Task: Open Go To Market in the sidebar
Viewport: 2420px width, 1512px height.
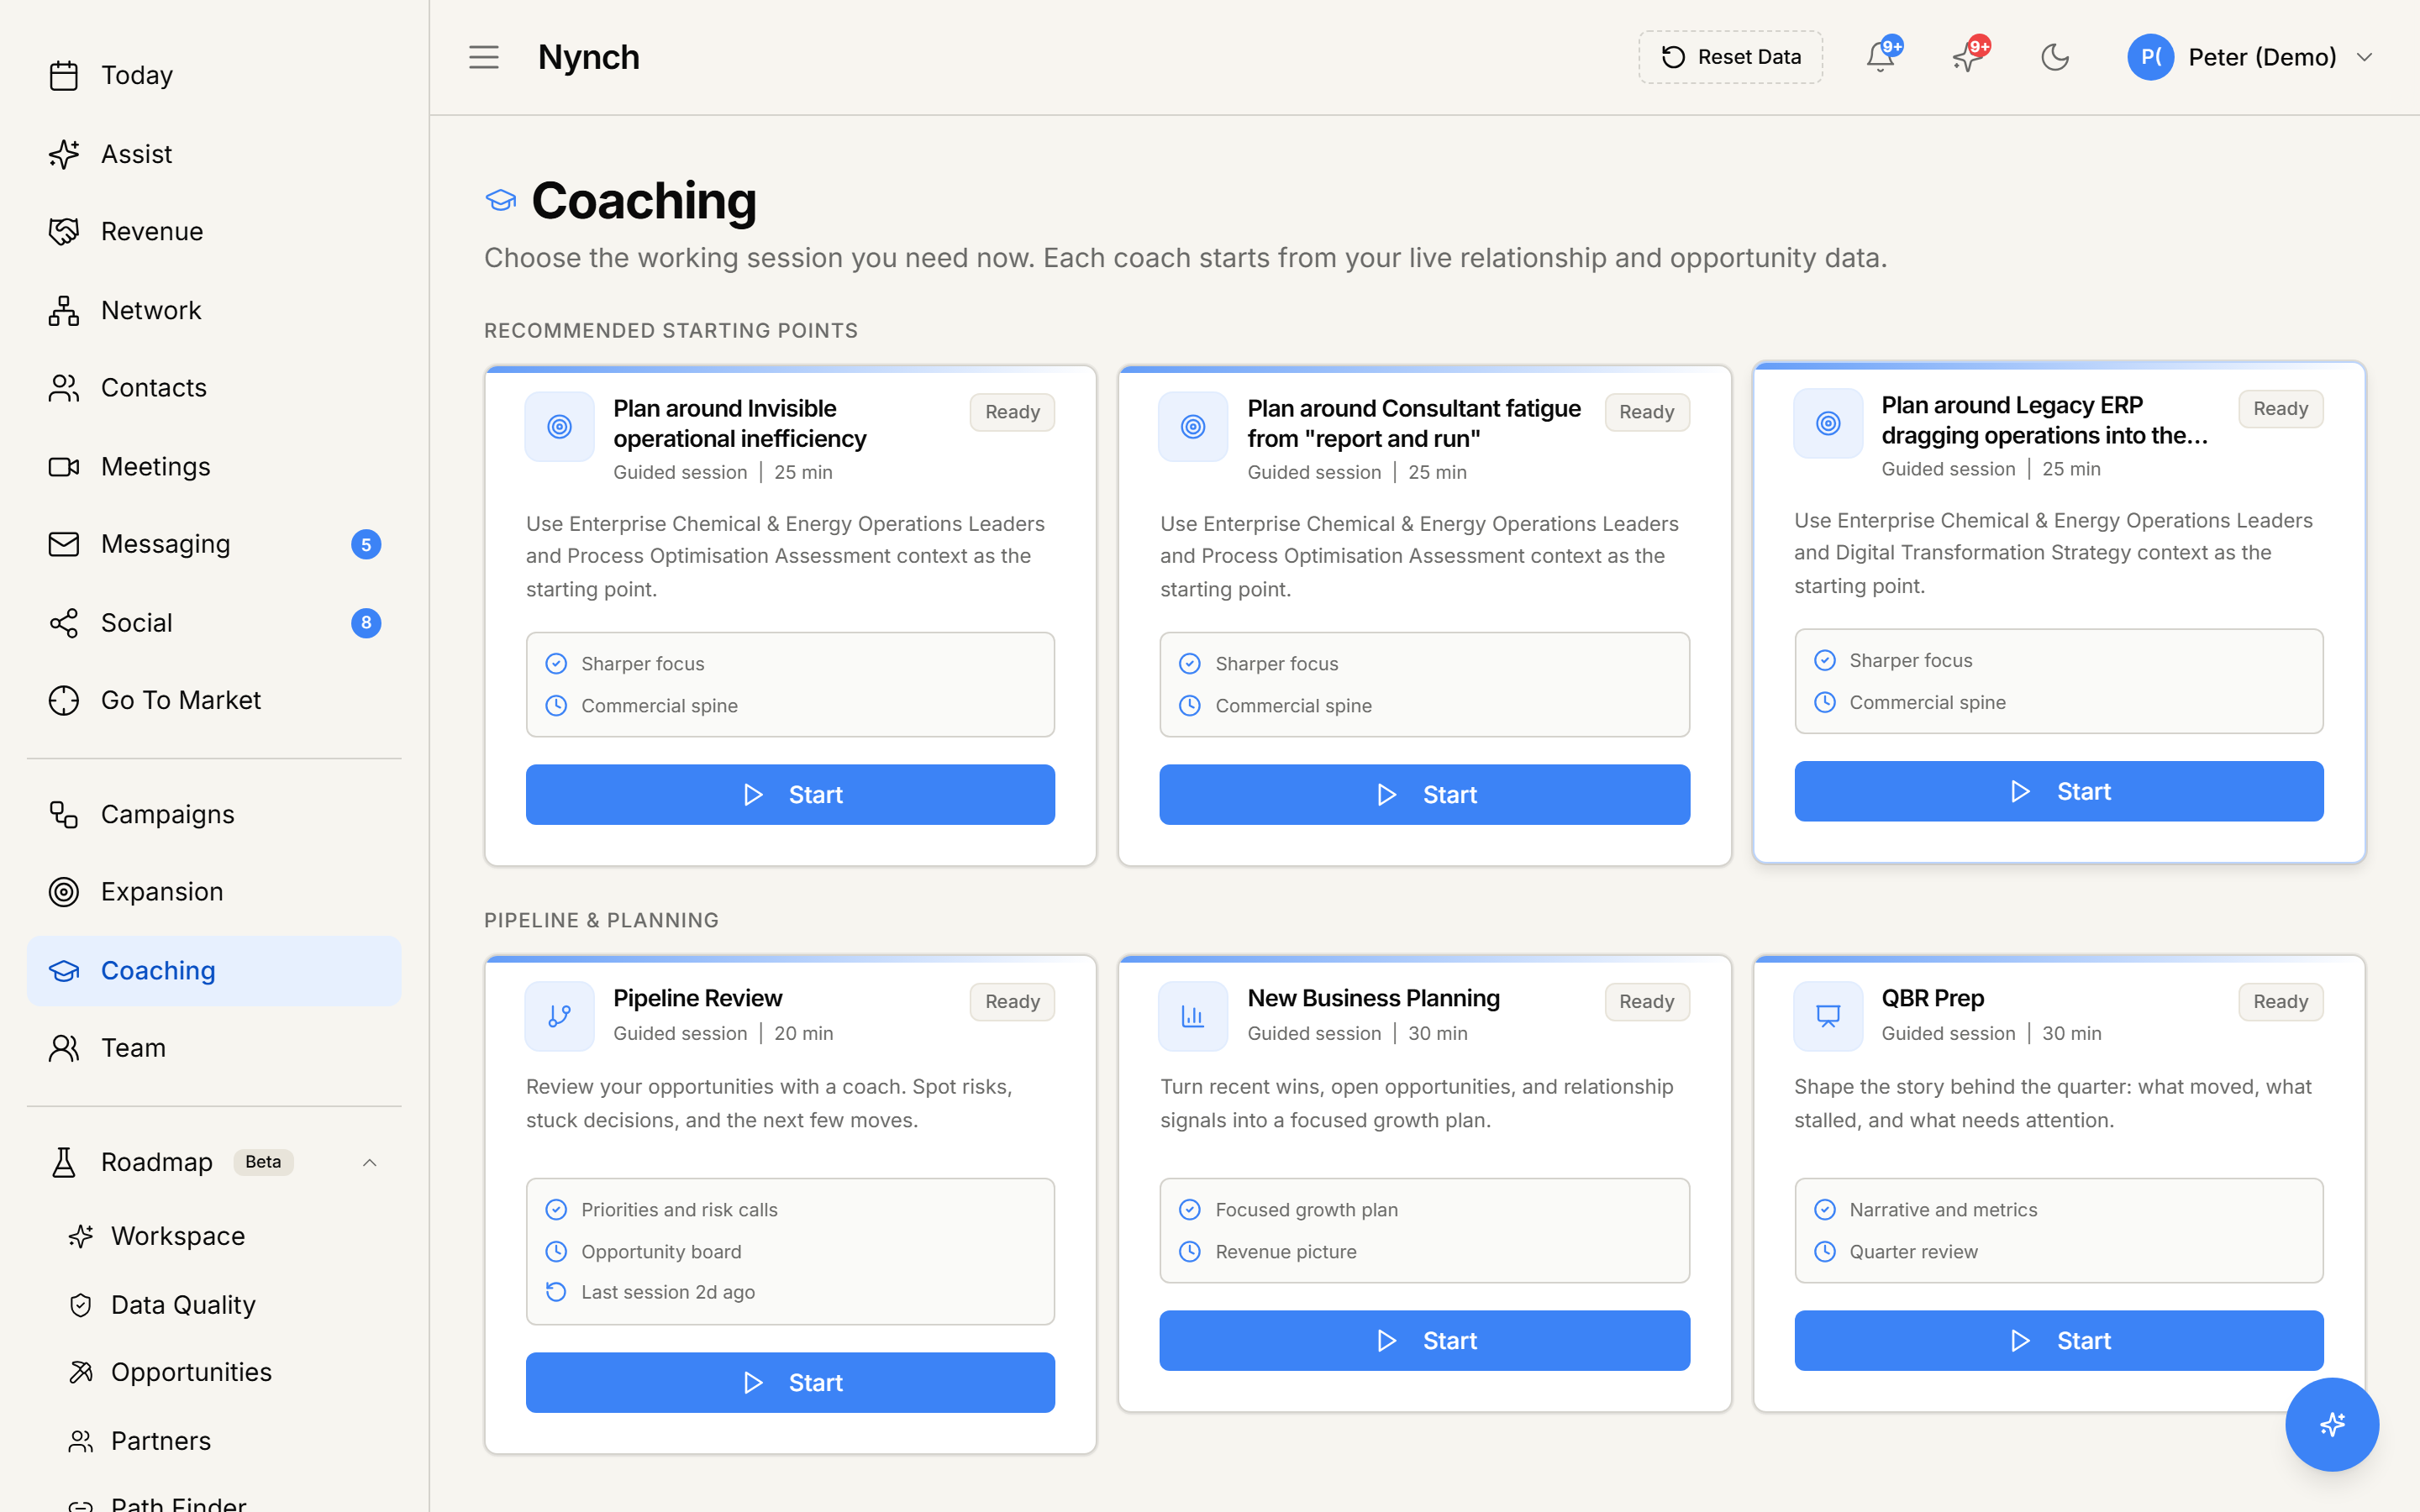Action: click(x=214, y=700)
